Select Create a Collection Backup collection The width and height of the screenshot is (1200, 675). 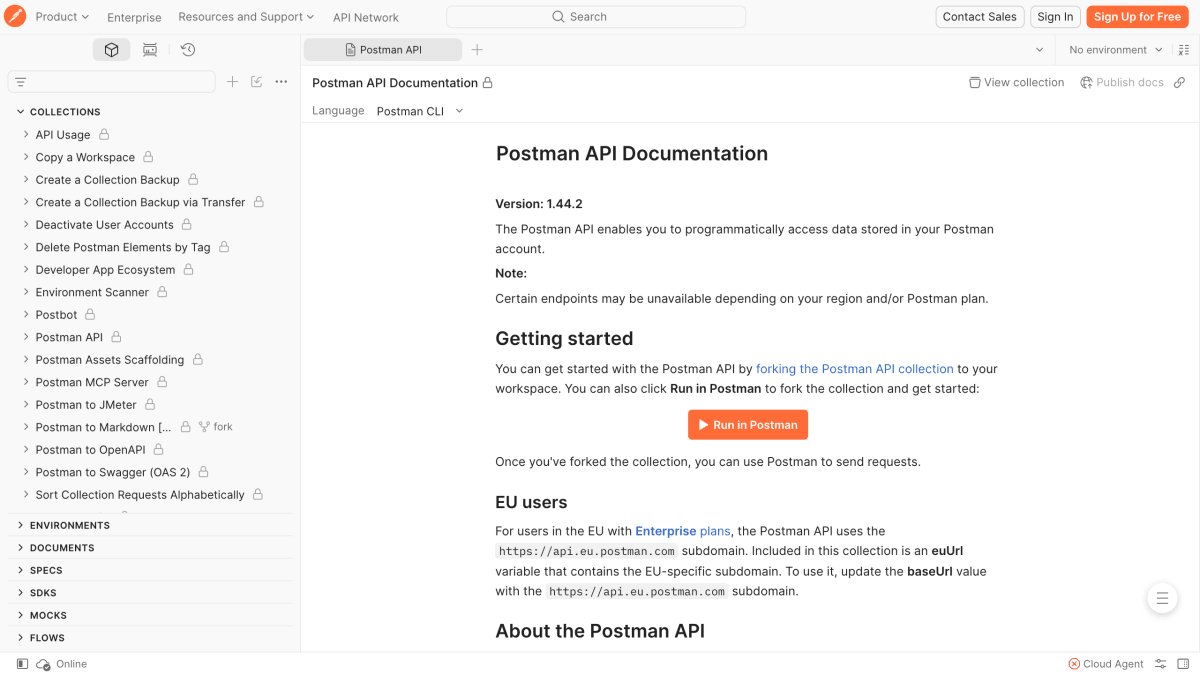tap(108, 180)
